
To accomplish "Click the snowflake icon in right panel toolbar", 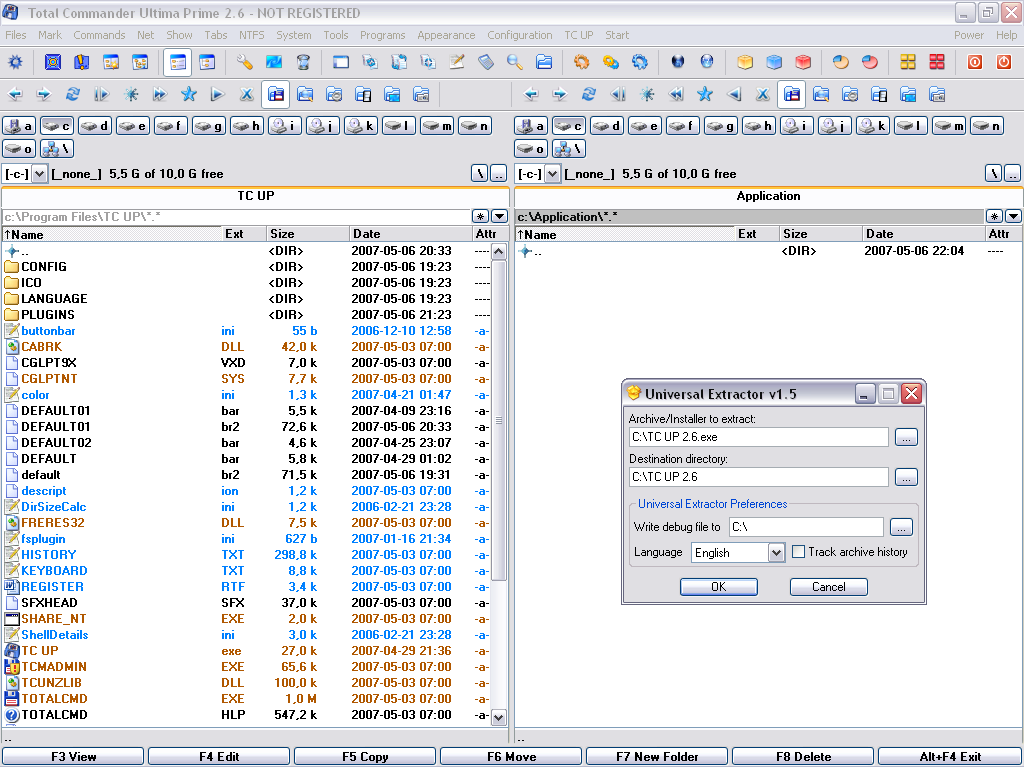I will [x=647, y=95].
